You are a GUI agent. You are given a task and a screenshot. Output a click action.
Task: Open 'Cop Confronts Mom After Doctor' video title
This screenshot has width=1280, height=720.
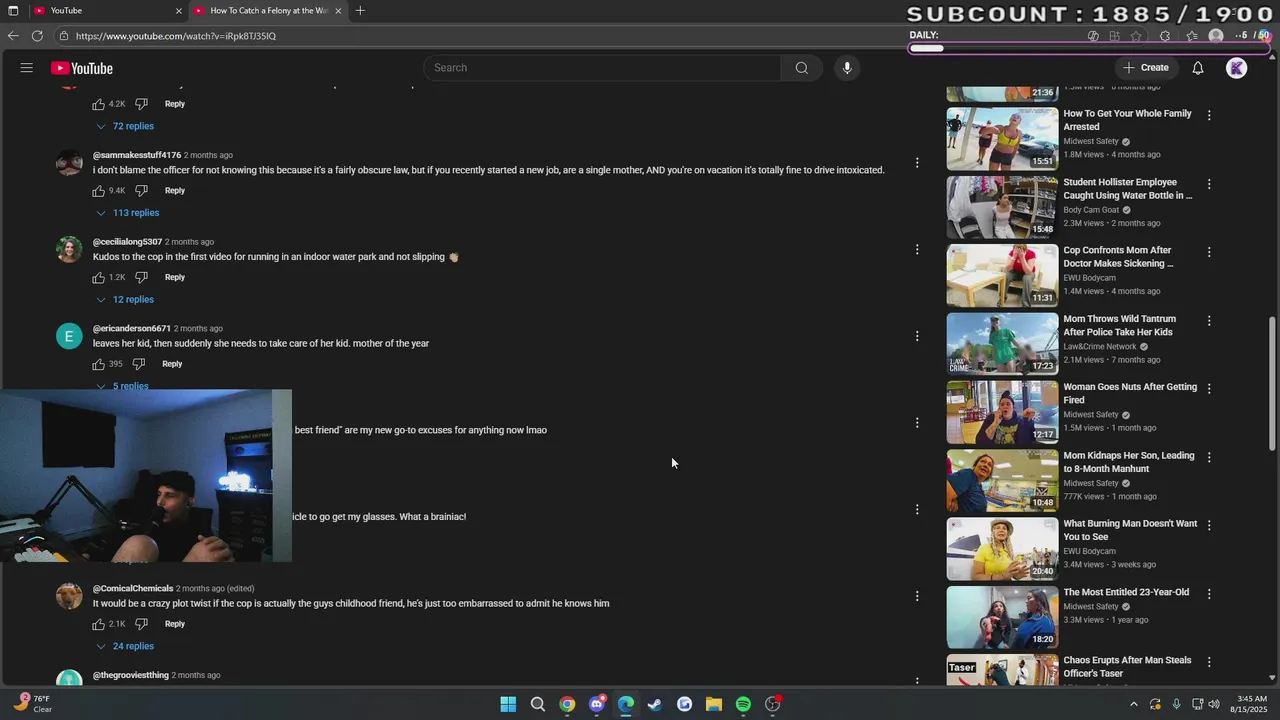tap(1118, 257)
